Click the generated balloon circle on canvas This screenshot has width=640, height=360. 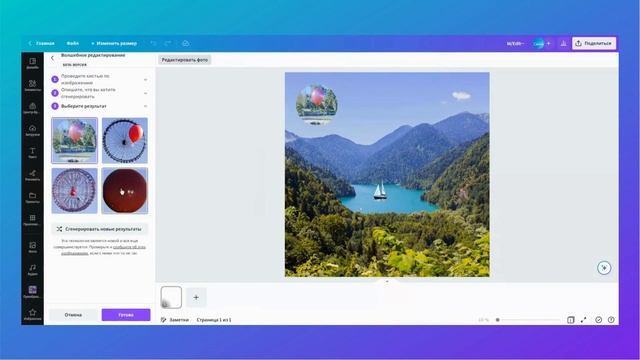coord(316,104)
